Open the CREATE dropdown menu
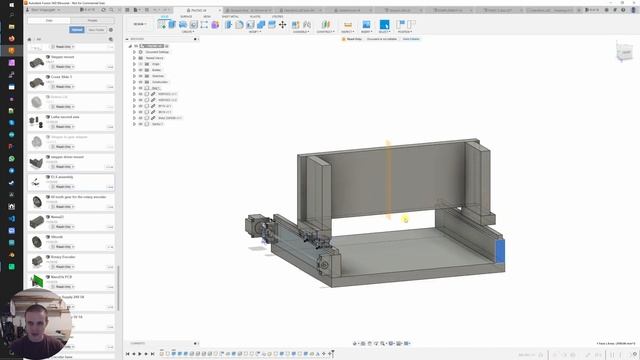Image resolution: width=640 pixels, height=360 pixels. click(x=188, y=32)
